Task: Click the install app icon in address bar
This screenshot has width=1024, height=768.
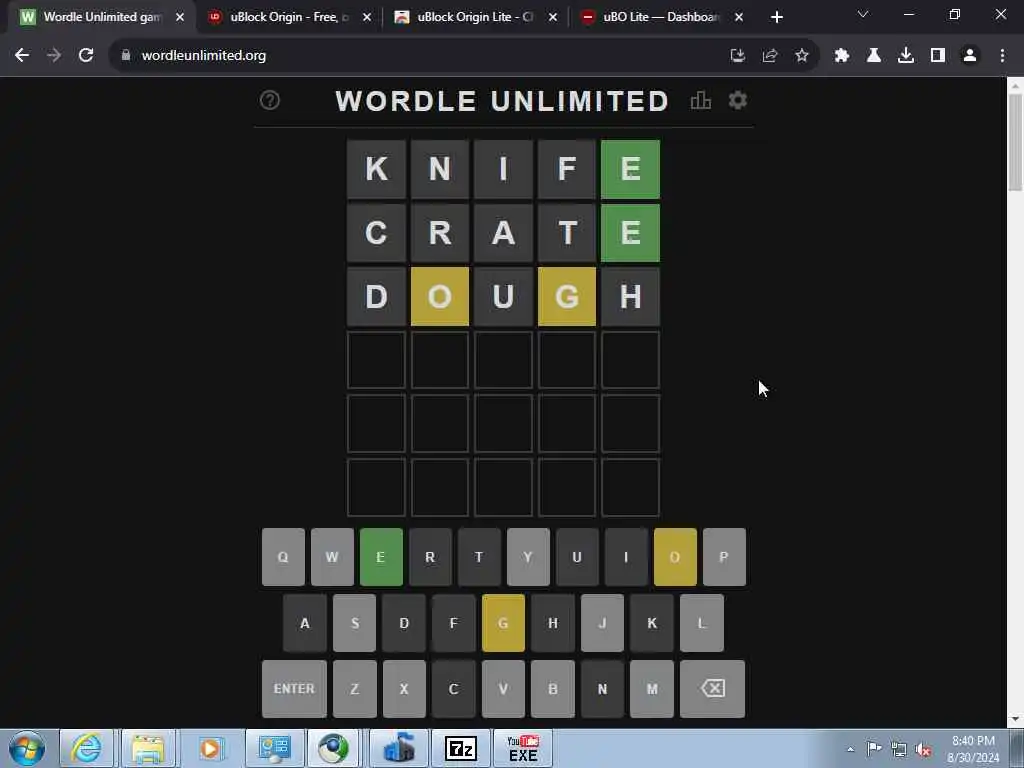Action: 738,56
